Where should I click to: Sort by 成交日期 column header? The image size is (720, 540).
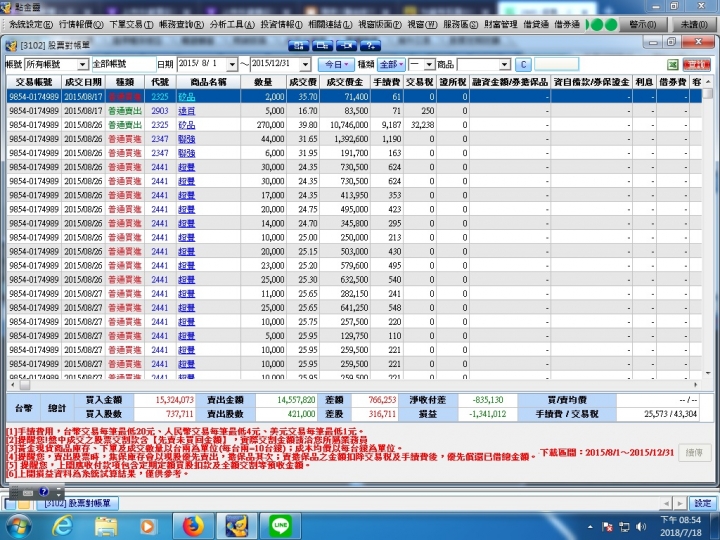[83, 82]
